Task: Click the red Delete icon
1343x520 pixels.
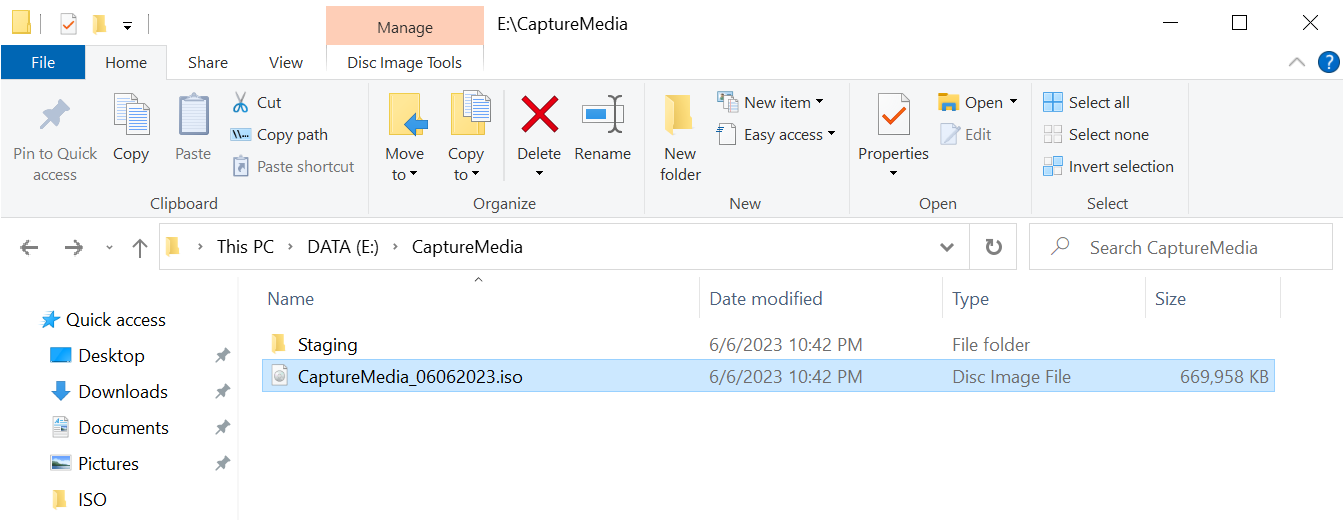Action: (539, 114)
